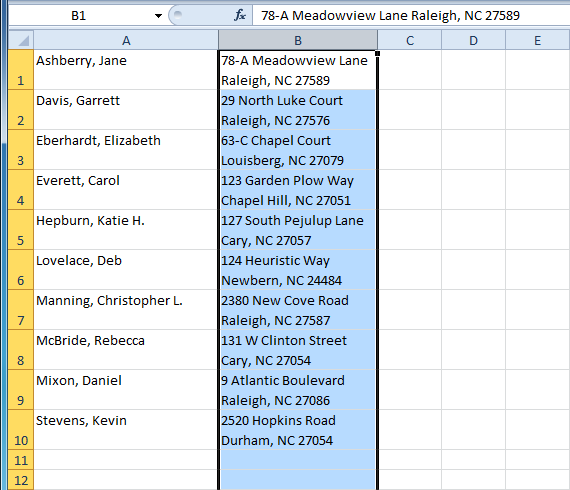This screenshot has height=490, width=570.
Task: Select row 5 header
Action: [21, 230]
